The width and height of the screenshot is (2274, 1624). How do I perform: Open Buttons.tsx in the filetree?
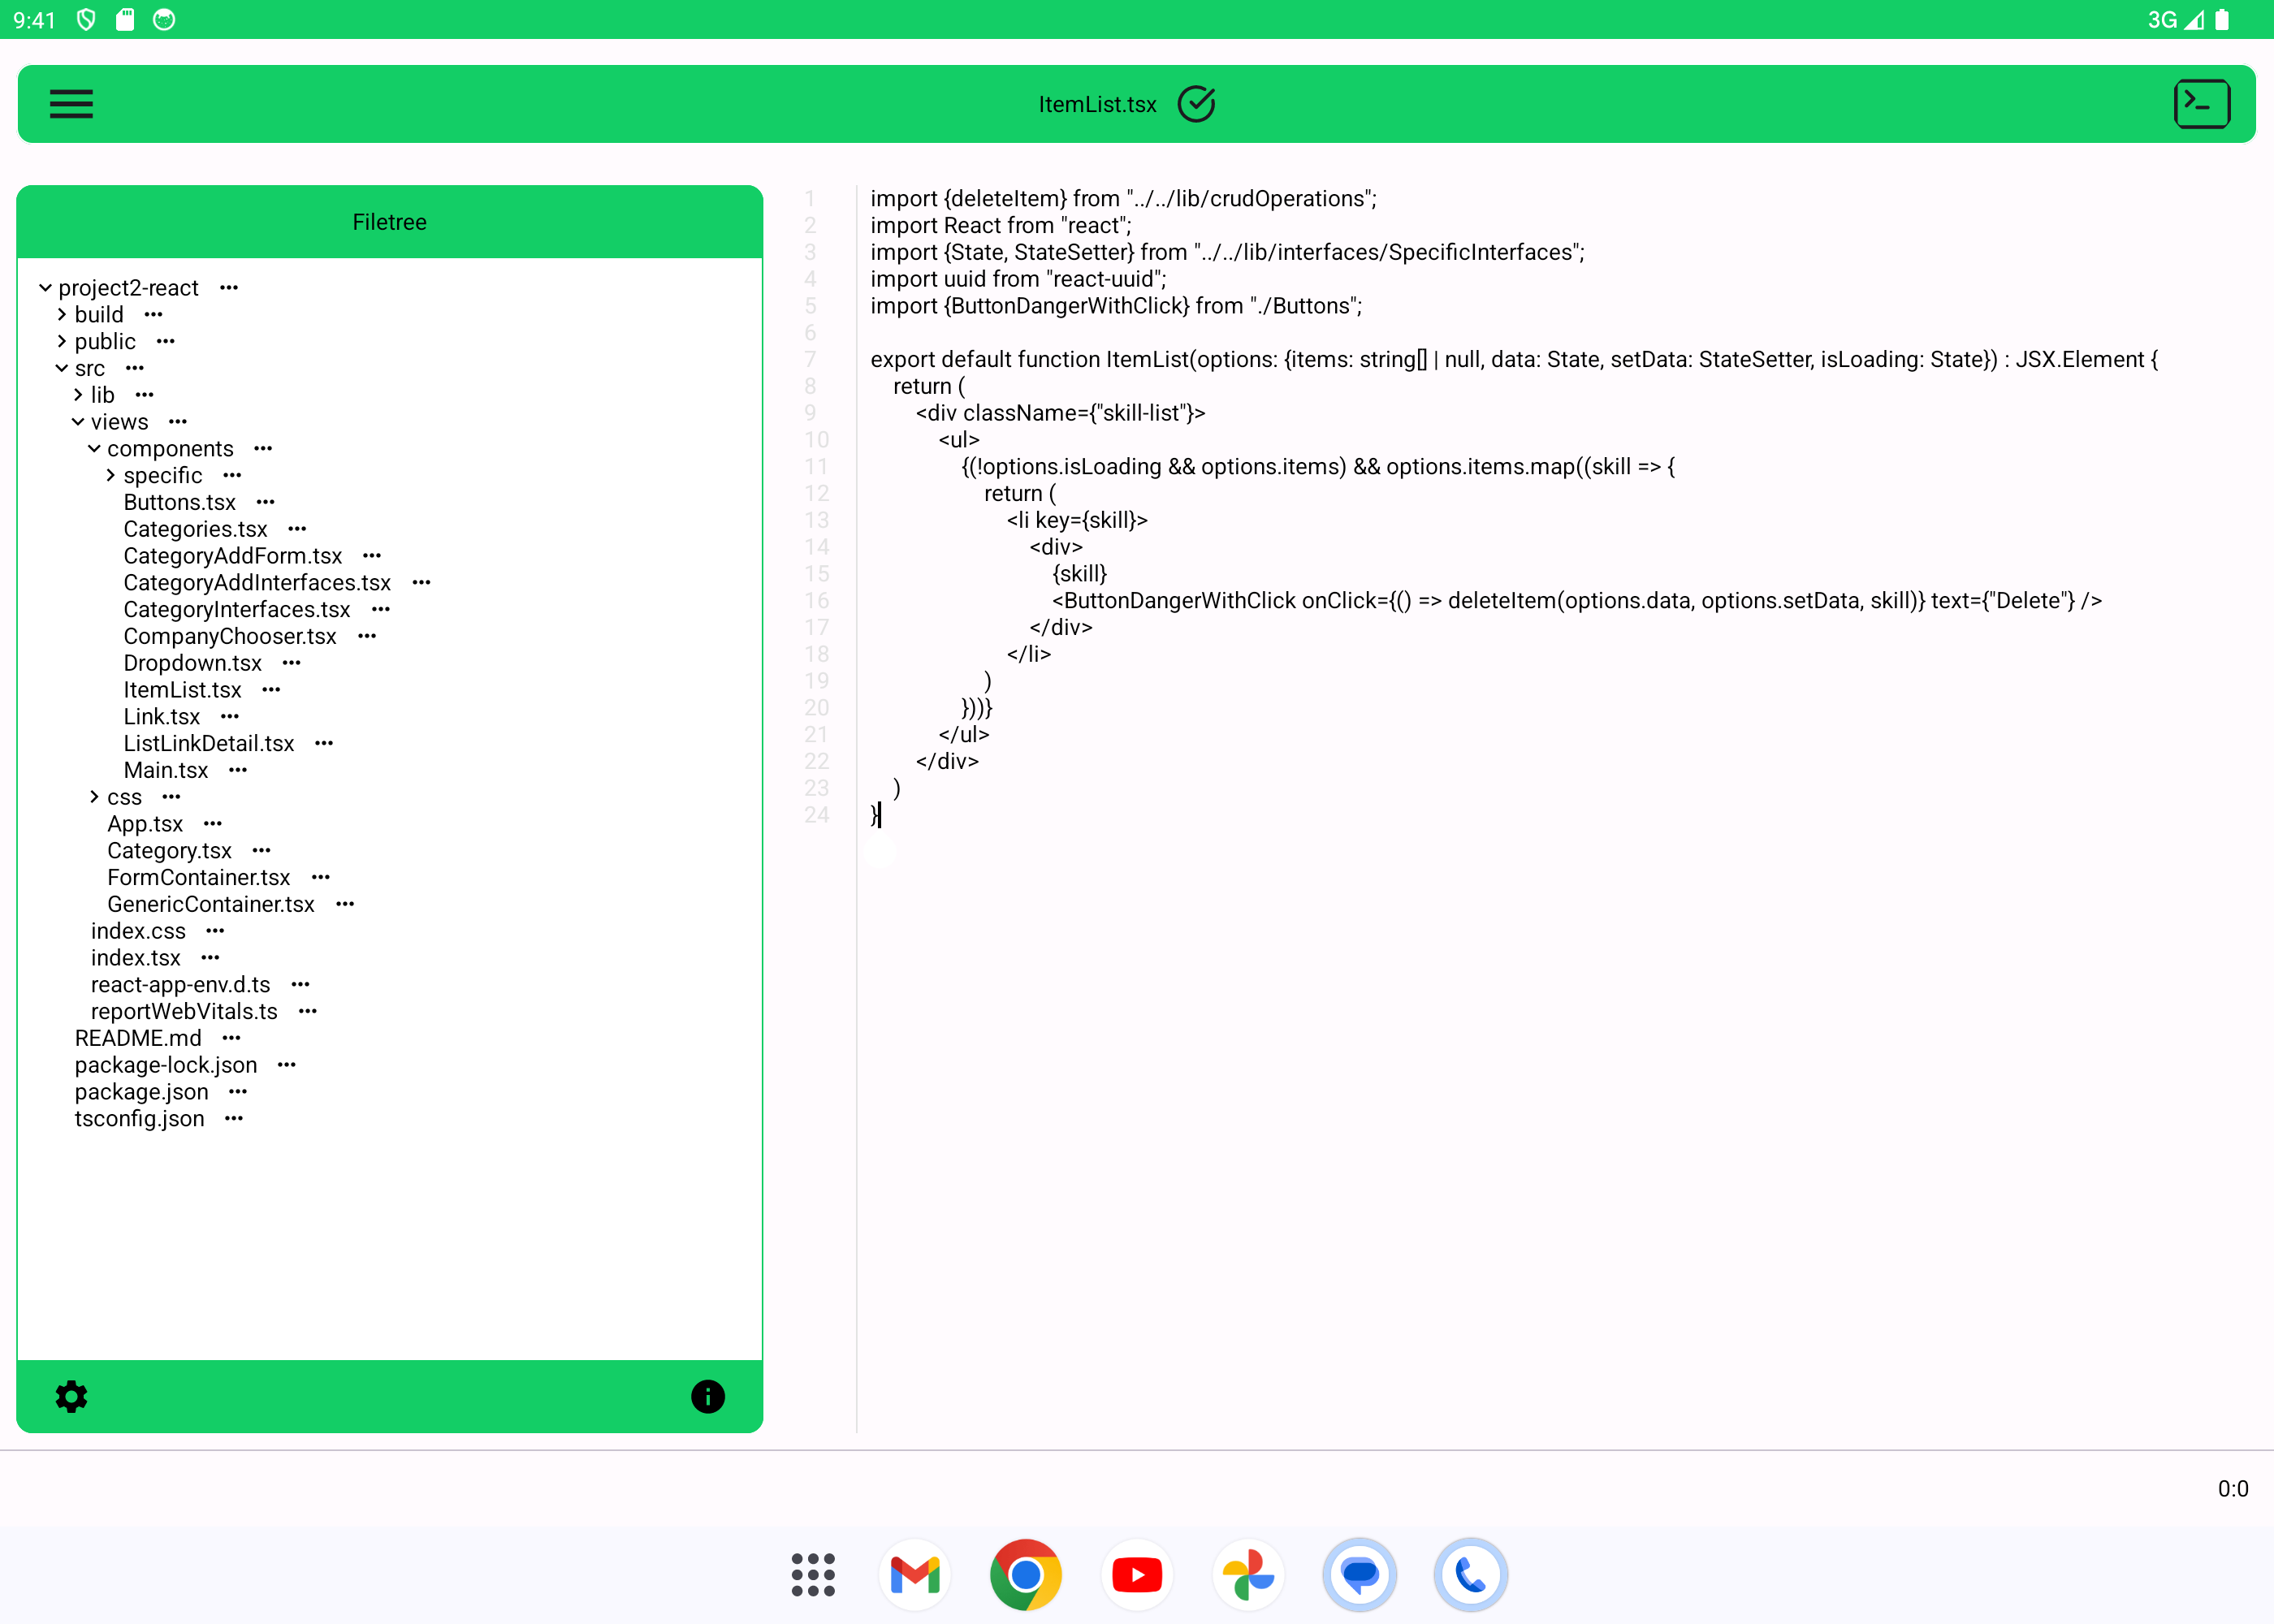coord(179,502)
